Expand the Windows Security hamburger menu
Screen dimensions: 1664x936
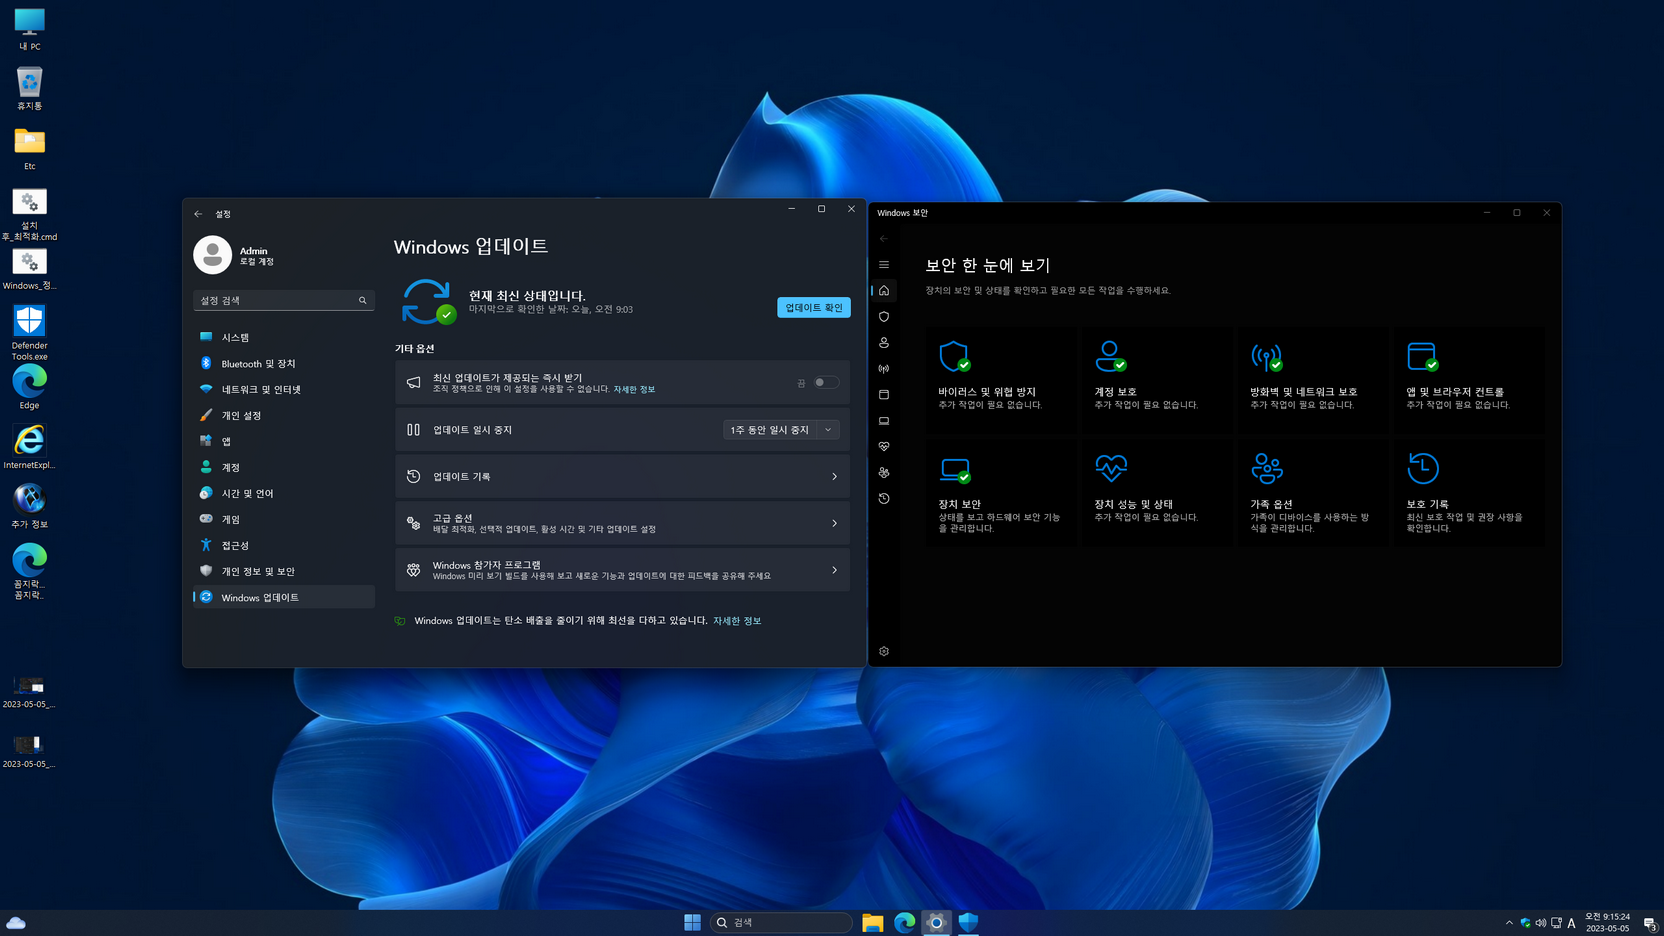pyautogui.click(x=884, y=265)
